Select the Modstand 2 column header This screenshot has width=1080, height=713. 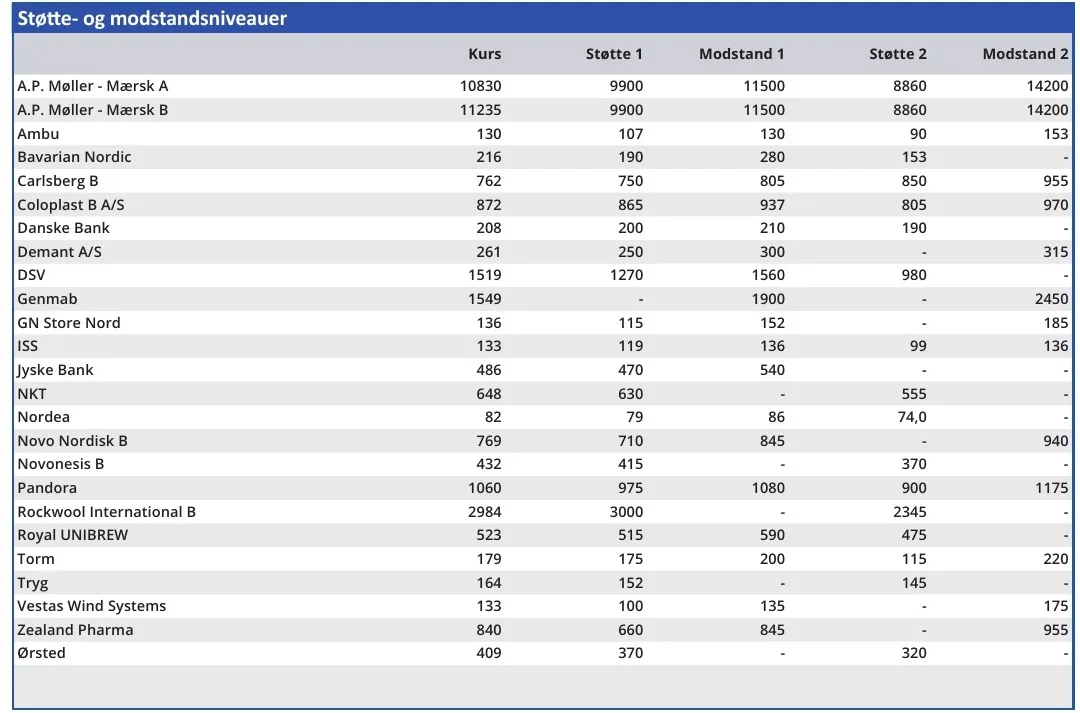tap(1025, 54)
